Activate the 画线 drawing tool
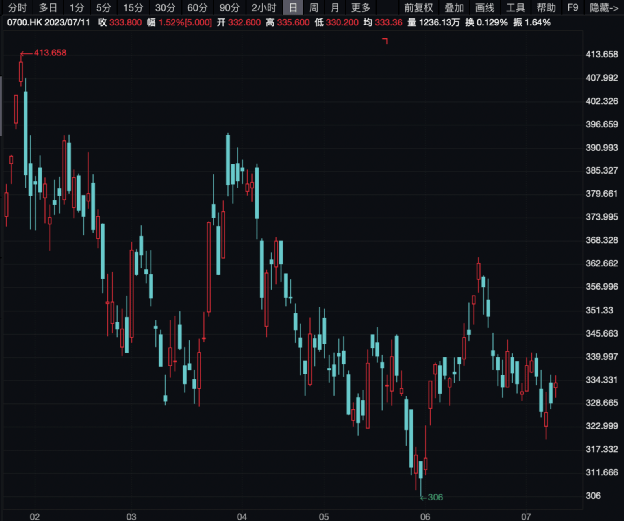Viewport: 624px width, 521px height. [x=484, y=7]
